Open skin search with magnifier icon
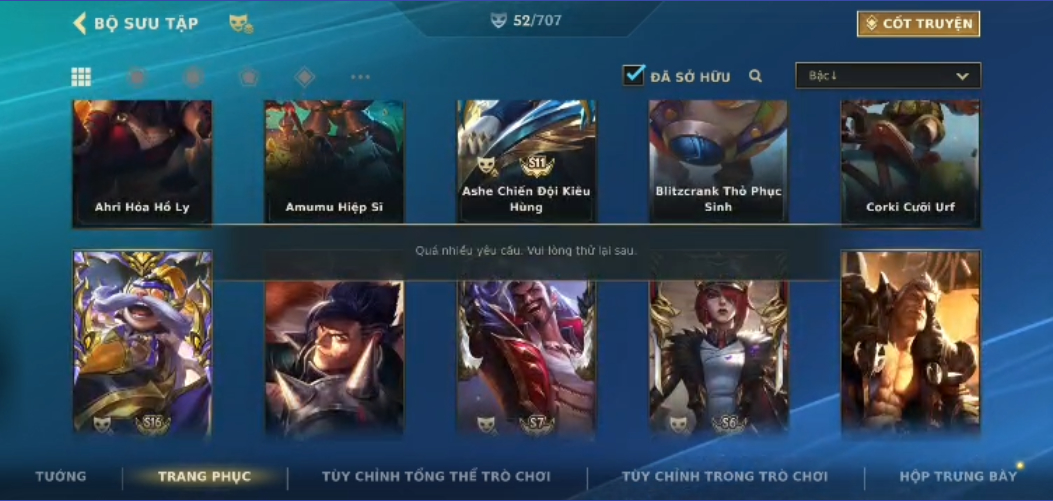Viewport: 1053px width, 501px height. [x=756, y=76]
